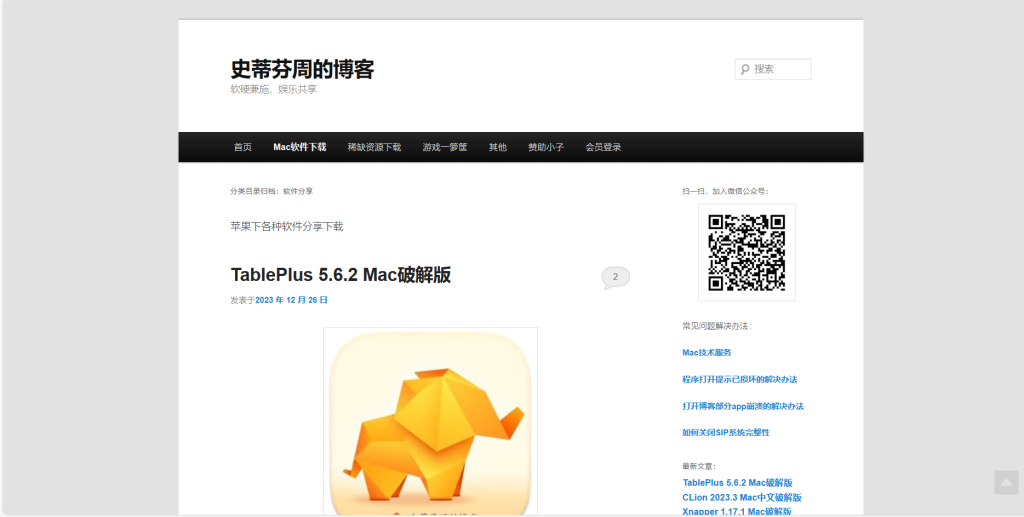The height and width of the screenshot is (517, 1024).
Task: Open recent article CLion 2023.3 Mac中文破解版
Action: pos(743,497)
